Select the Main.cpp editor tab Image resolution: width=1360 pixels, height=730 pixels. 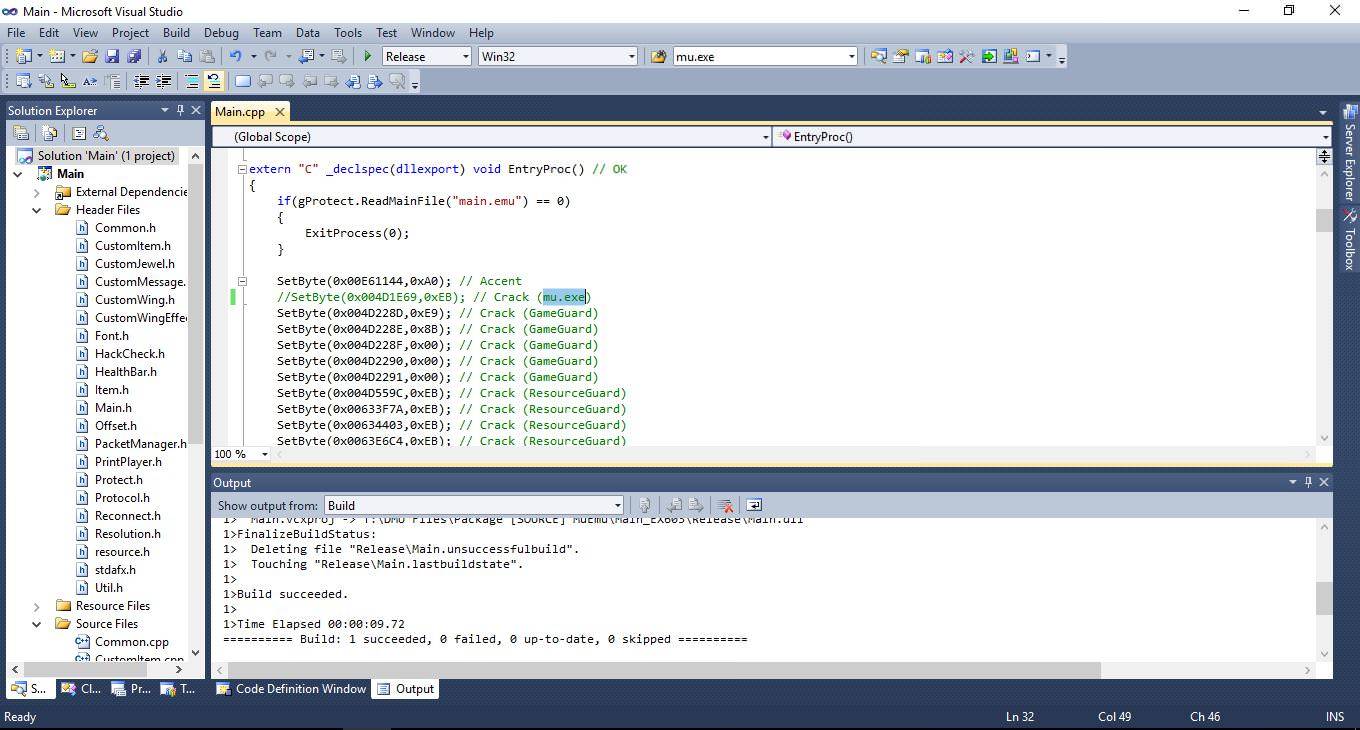click(x=240, y=112)
